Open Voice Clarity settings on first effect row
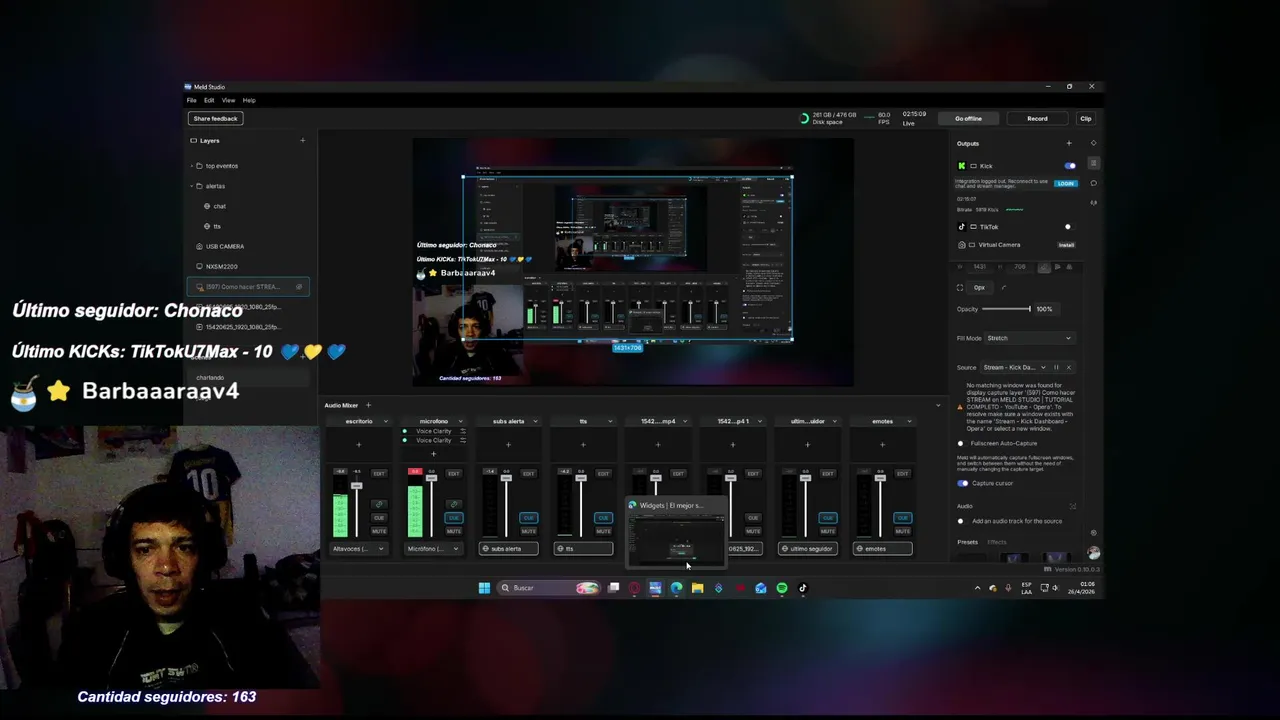The height and width of the screenshot is (720, 1280). point(462,431)
